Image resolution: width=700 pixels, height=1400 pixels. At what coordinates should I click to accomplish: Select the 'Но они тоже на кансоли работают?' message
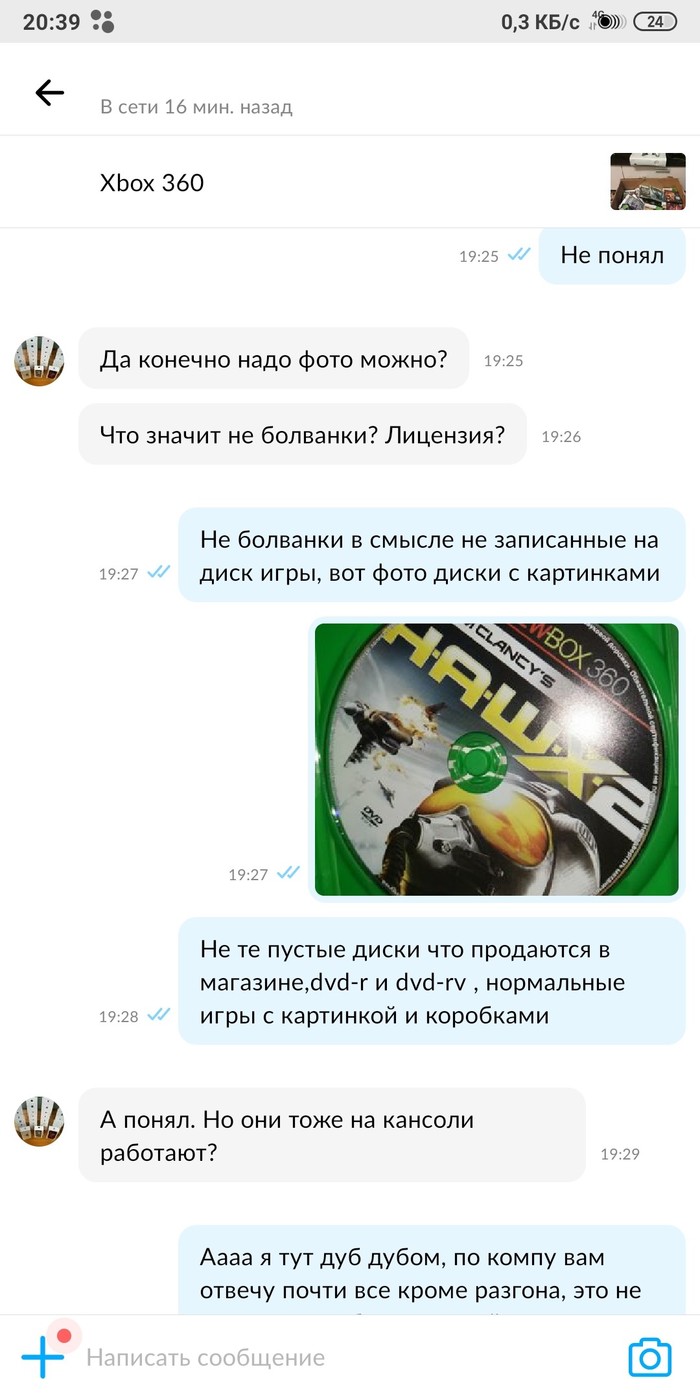pyautogui.click(x=331, y=1136)
